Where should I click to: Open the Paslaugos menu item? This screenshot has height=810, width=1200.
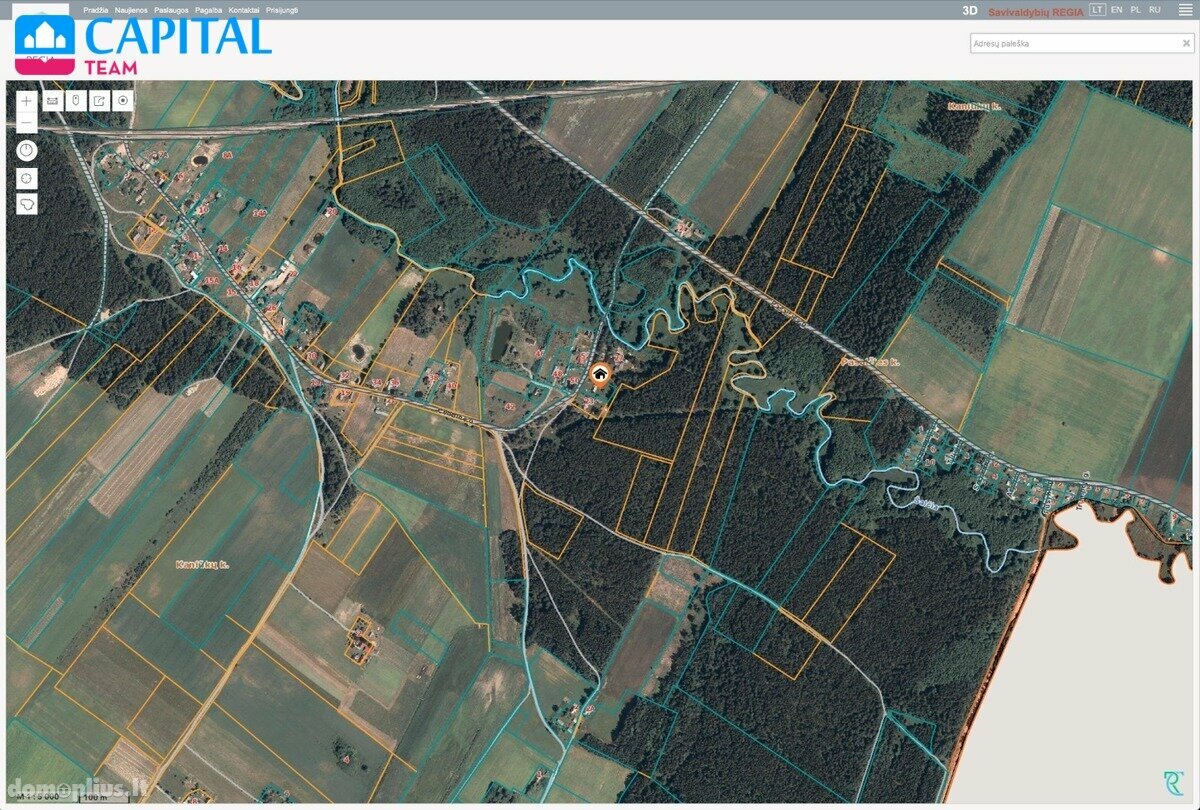point(173,9)
